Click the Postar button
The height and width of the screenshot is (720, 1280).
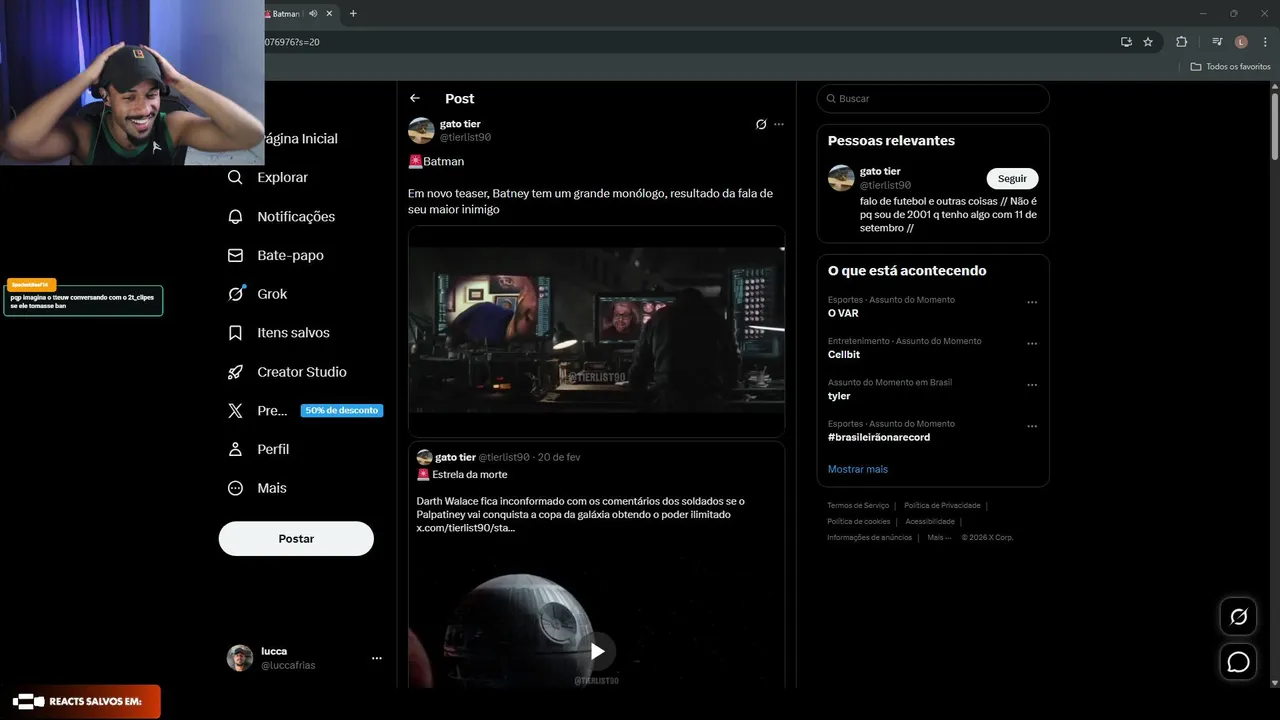pos(296,538)
